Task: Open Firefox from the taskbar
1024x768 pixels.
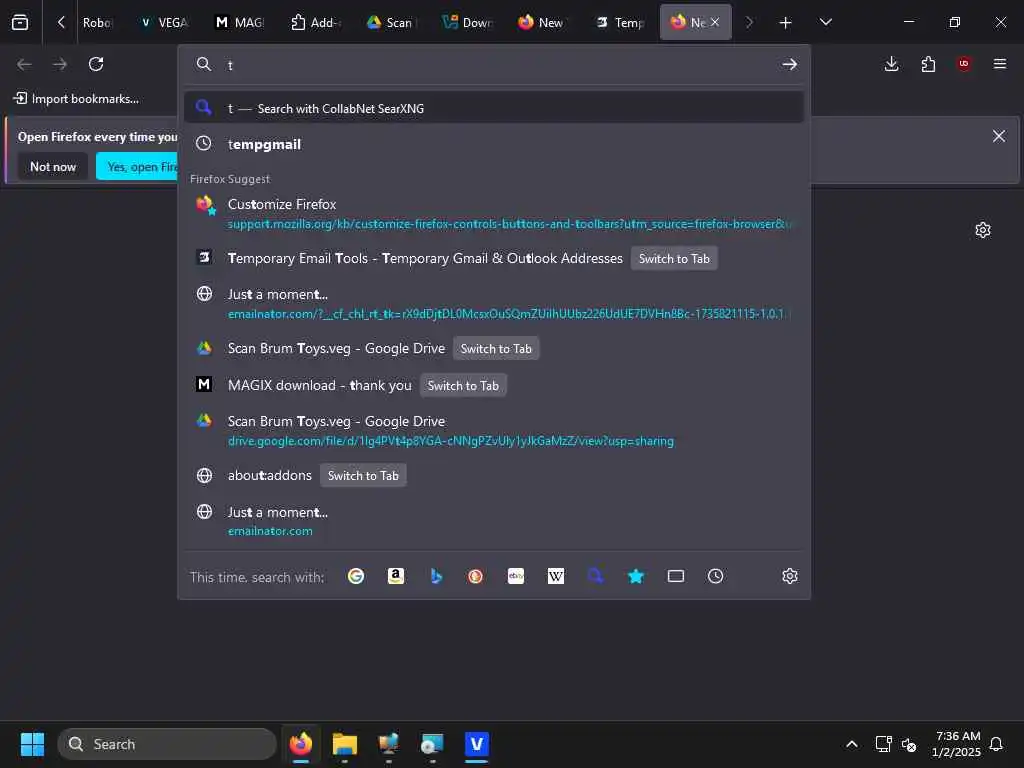Action: [301, 744]
